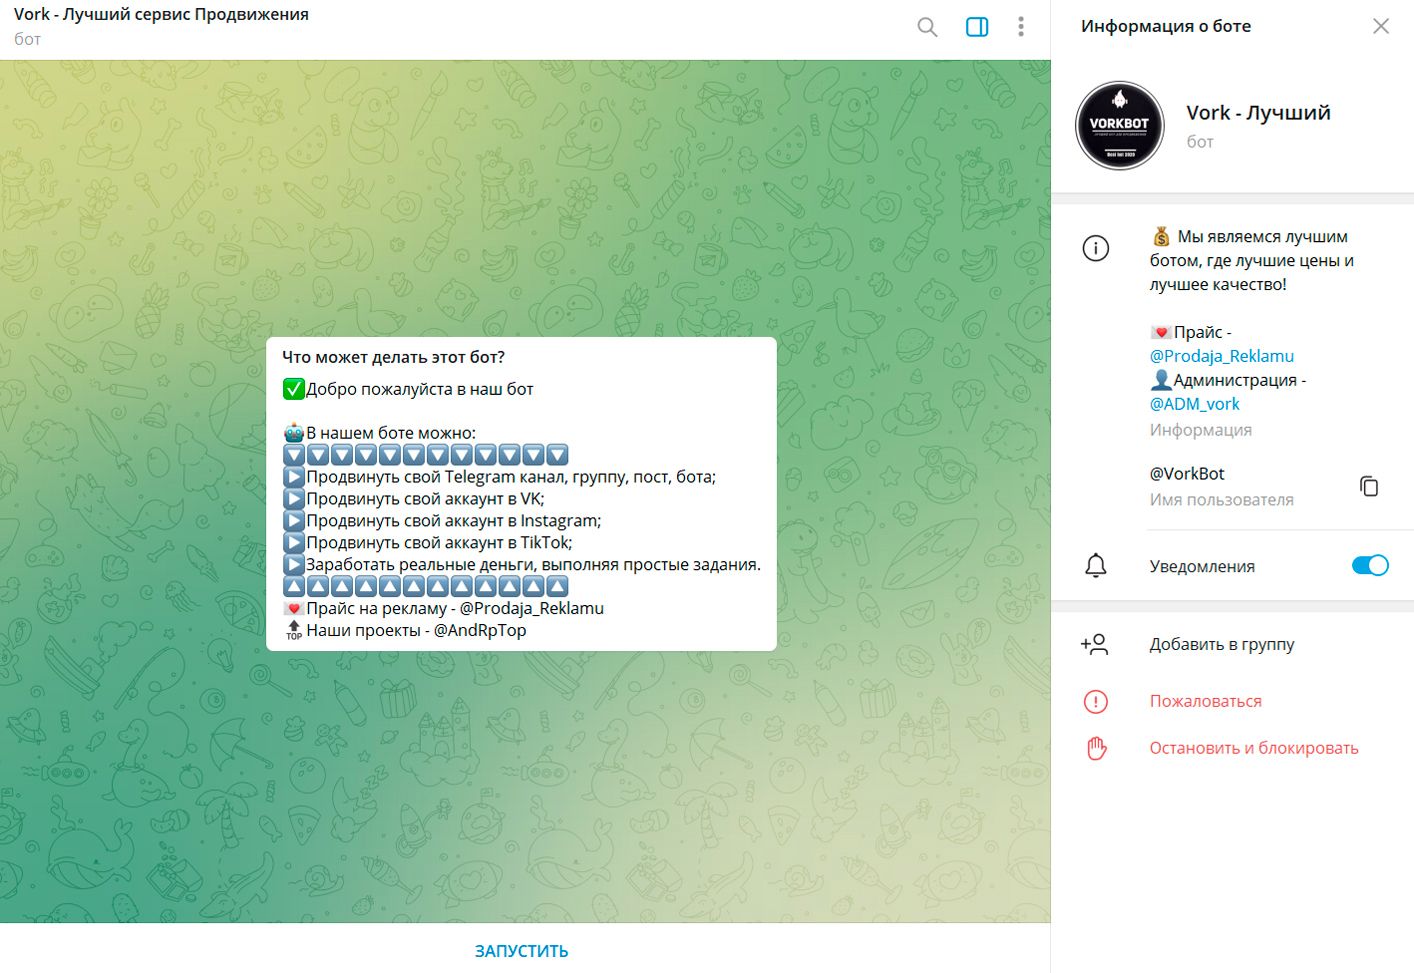Select Пожаловаться to report the bot

tap(1205, 701)
